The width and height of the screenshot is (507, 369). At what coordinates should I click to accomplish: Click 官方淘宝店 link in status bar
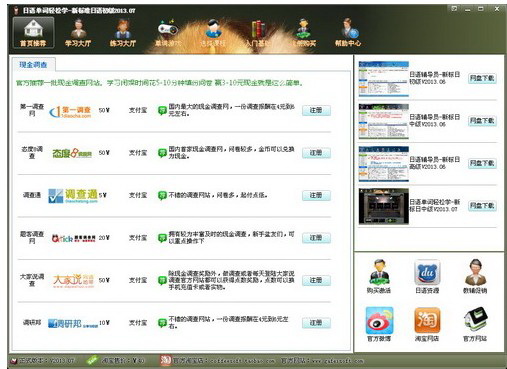point(224,361)
